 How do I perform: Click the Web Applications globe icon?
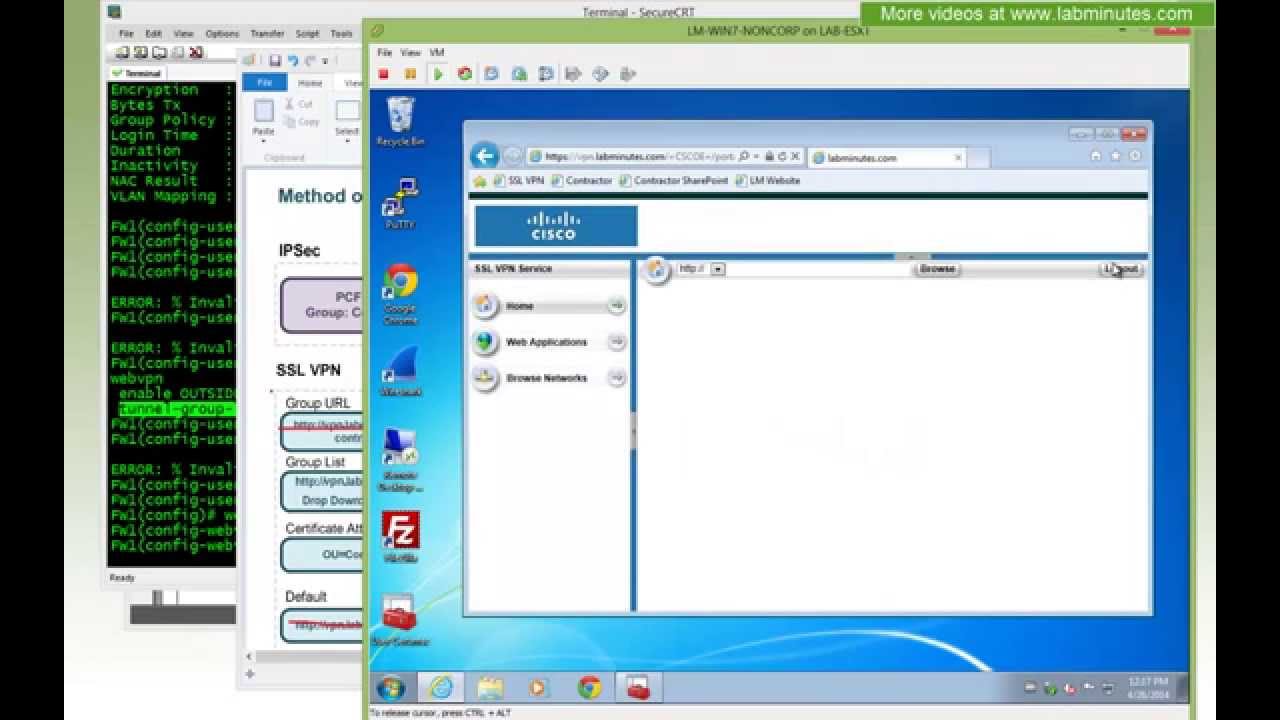485,342
